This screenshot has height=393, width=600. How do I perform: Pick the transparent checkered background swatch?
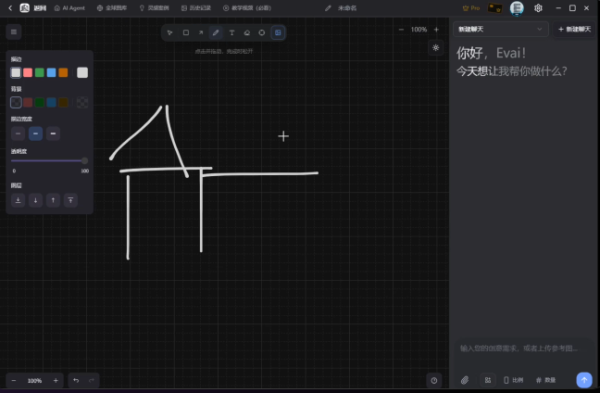tap(82, 102)
